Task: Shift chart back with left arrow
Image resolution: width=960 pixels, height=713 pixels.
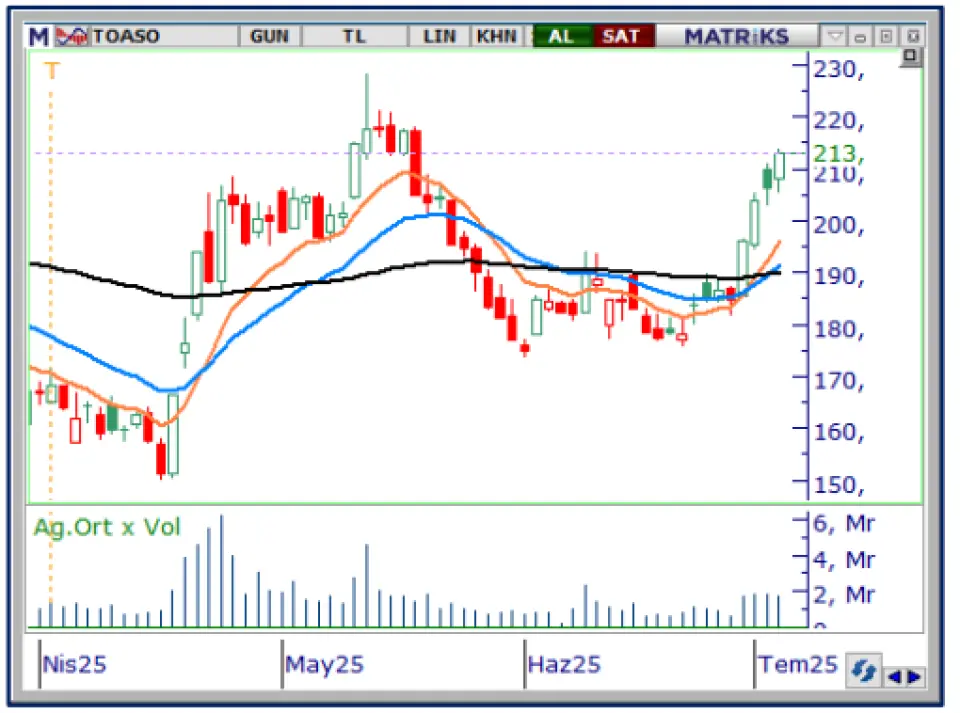Action: coord(894,676)
